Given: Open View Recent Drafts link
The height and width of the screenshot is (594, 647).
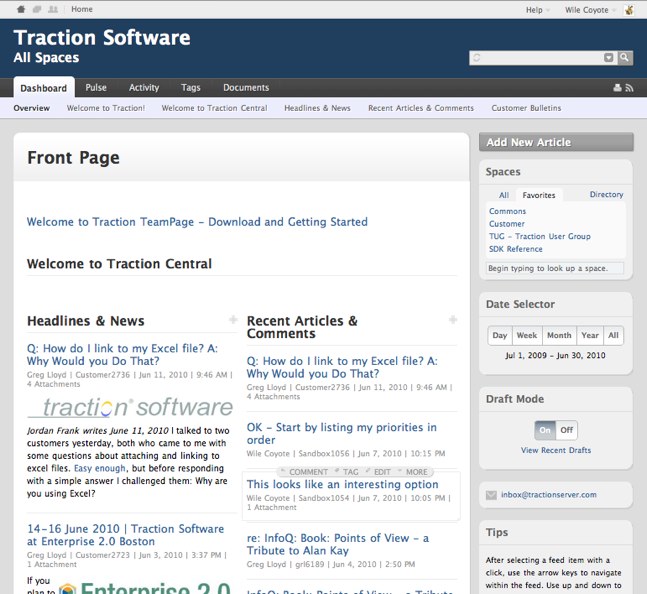Looking at the screenshot, I should point(555,451).
